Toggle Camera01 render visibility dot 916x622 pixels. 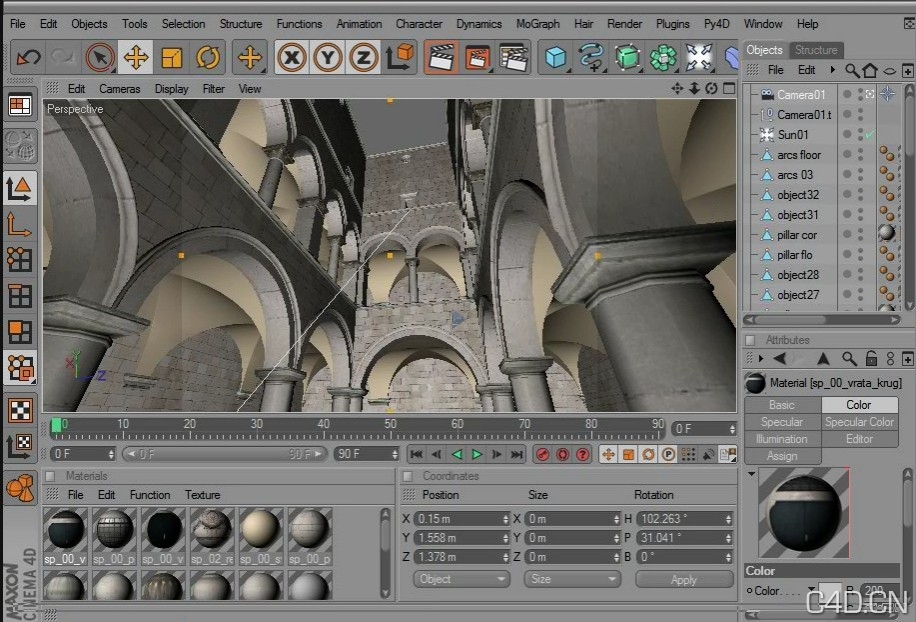(x=860, y=98)
